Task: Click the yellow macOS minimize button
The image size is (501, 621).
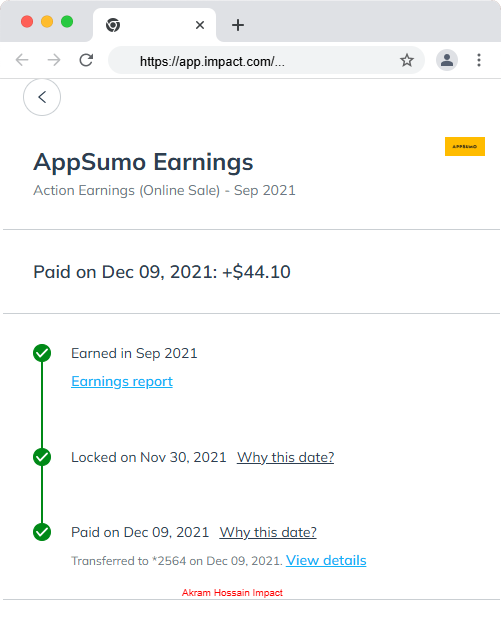Action: (x=47, y=21)
